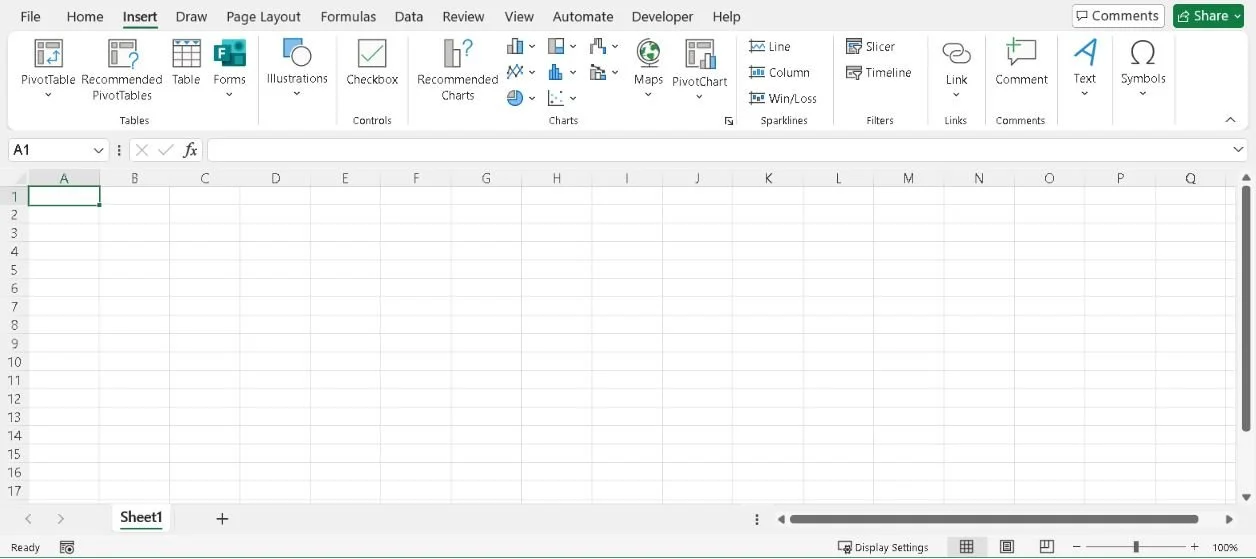Viewport: 1256px width, 559px height.
Task: Collapse the ribbon
Action: tap(1231, 120)
